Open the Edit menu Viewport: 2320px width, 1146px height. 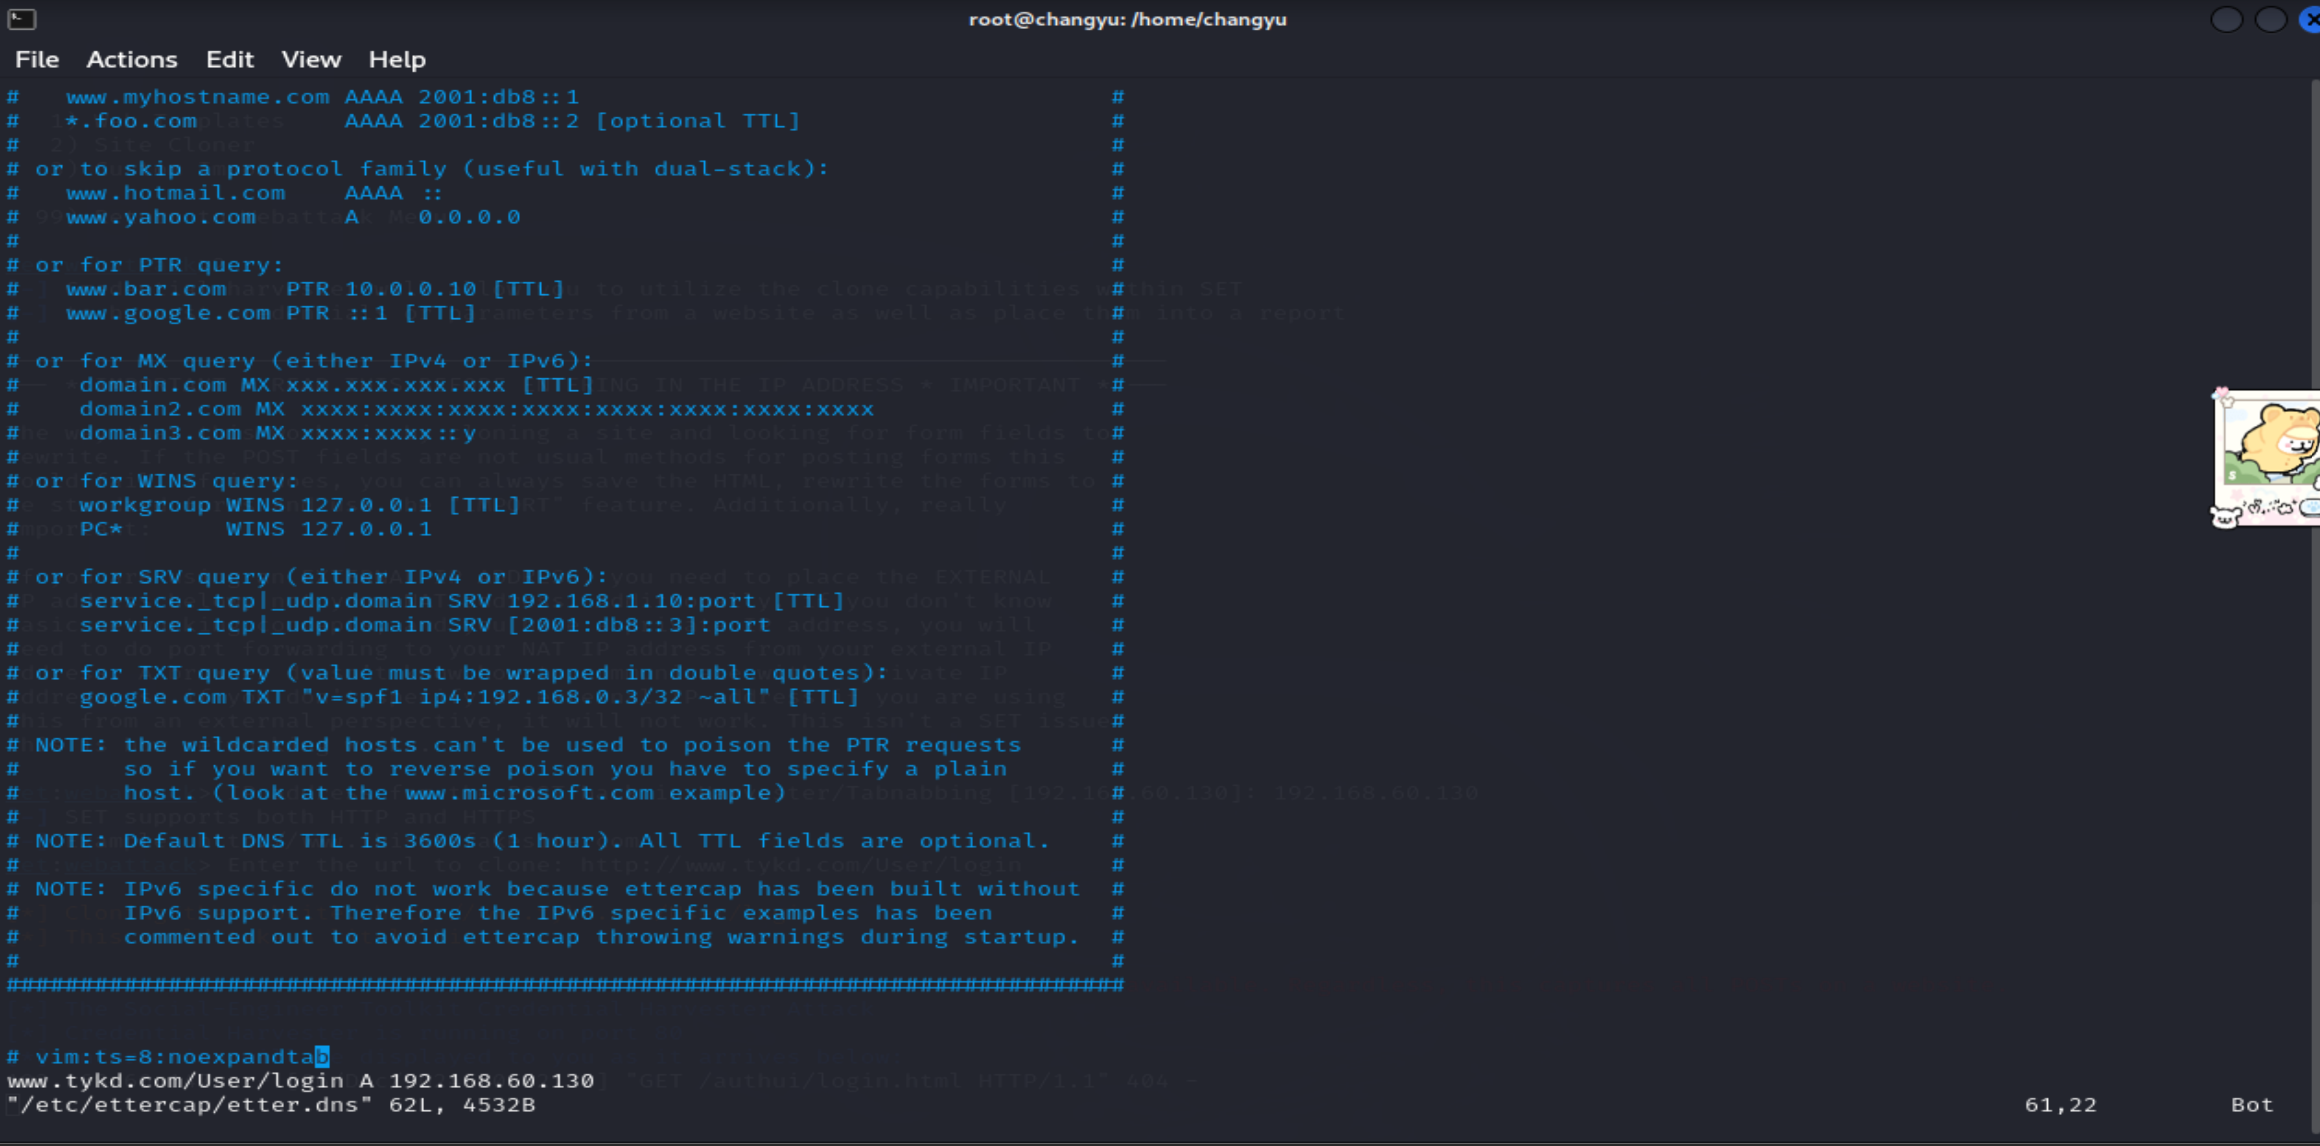(229, 60)
